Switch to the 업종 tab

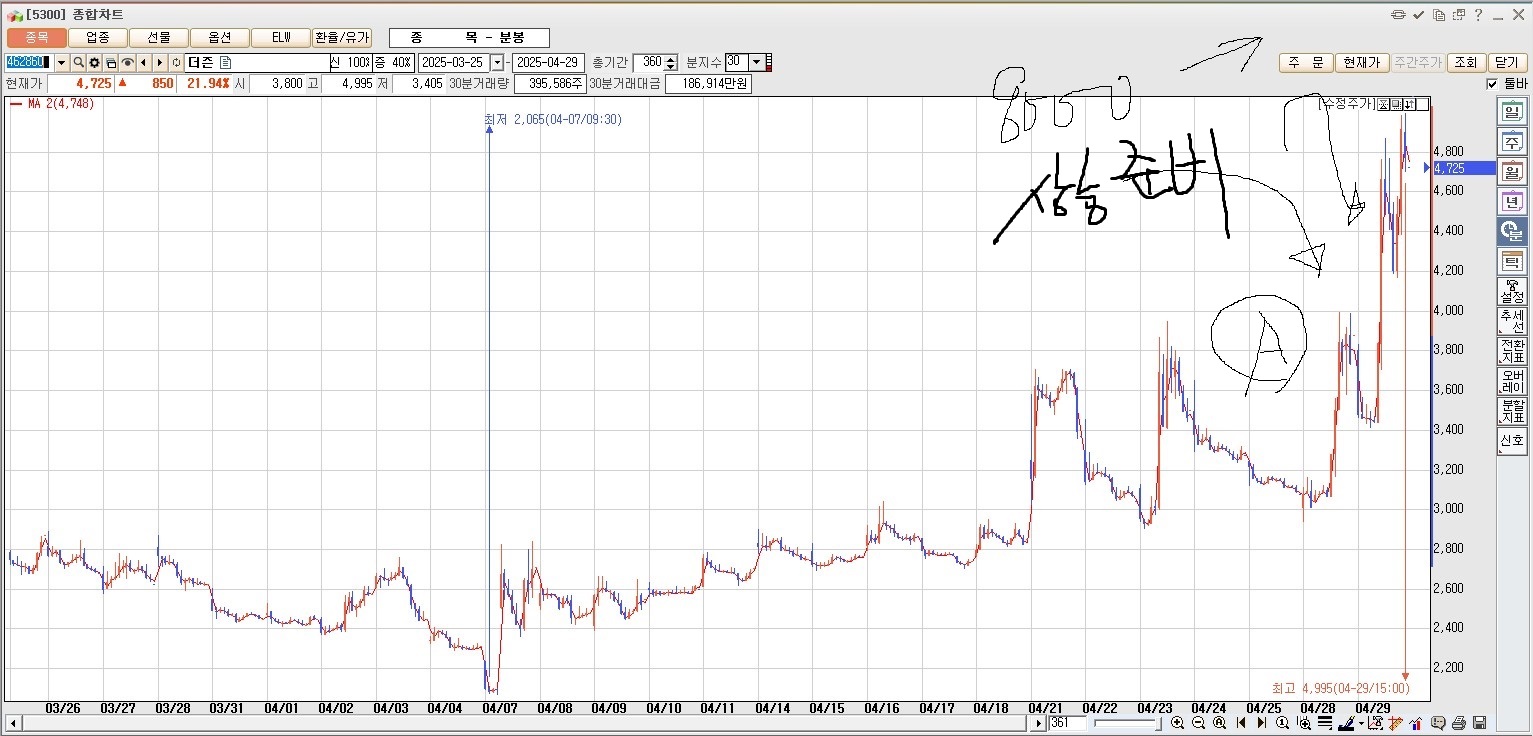[x=98, y=38]
